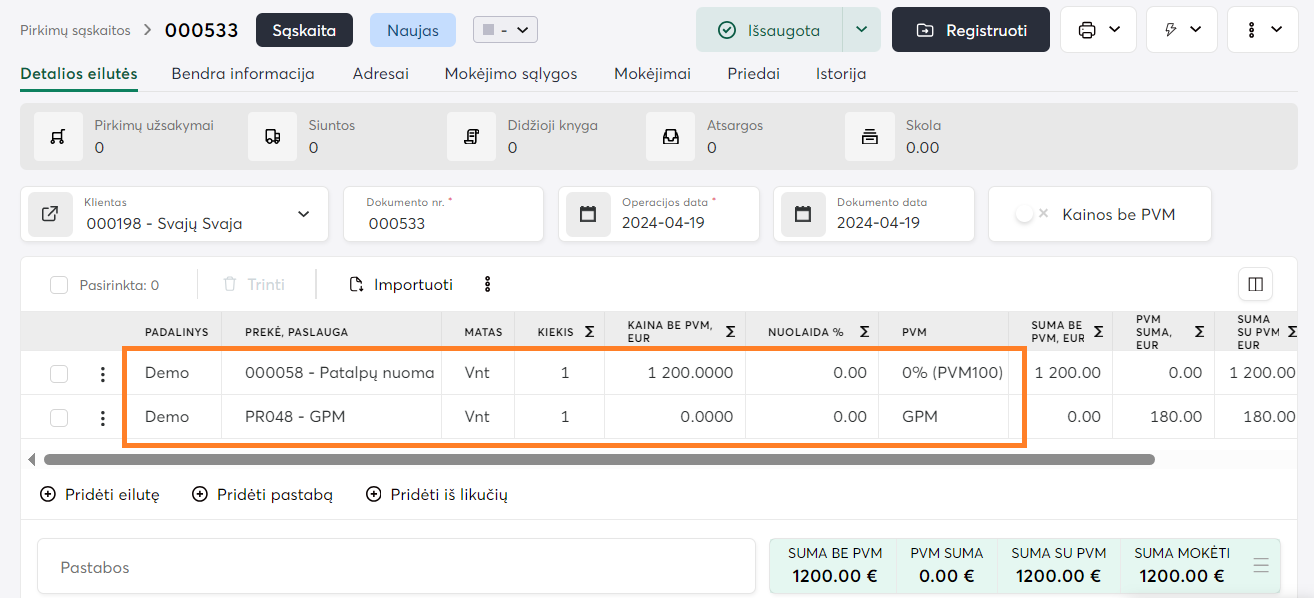Check the Patalpų nuoma row checkbox

(59, 374)
